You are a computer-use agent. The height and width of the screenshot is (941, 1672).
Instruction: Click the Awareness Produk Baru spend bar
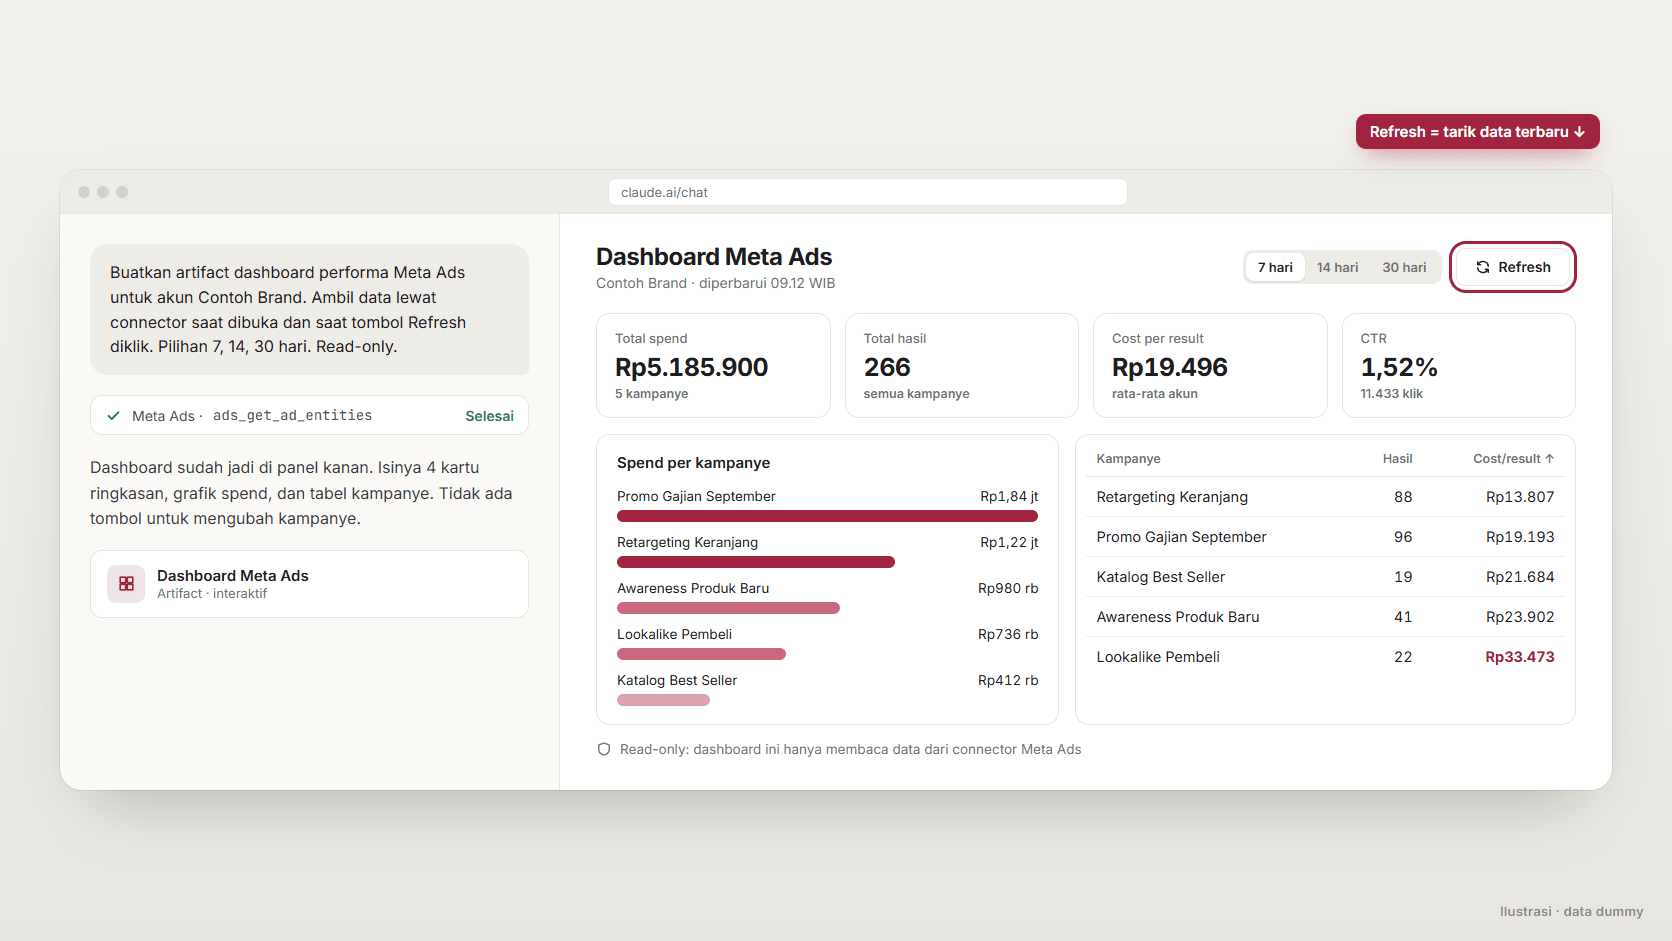[728, 608]
